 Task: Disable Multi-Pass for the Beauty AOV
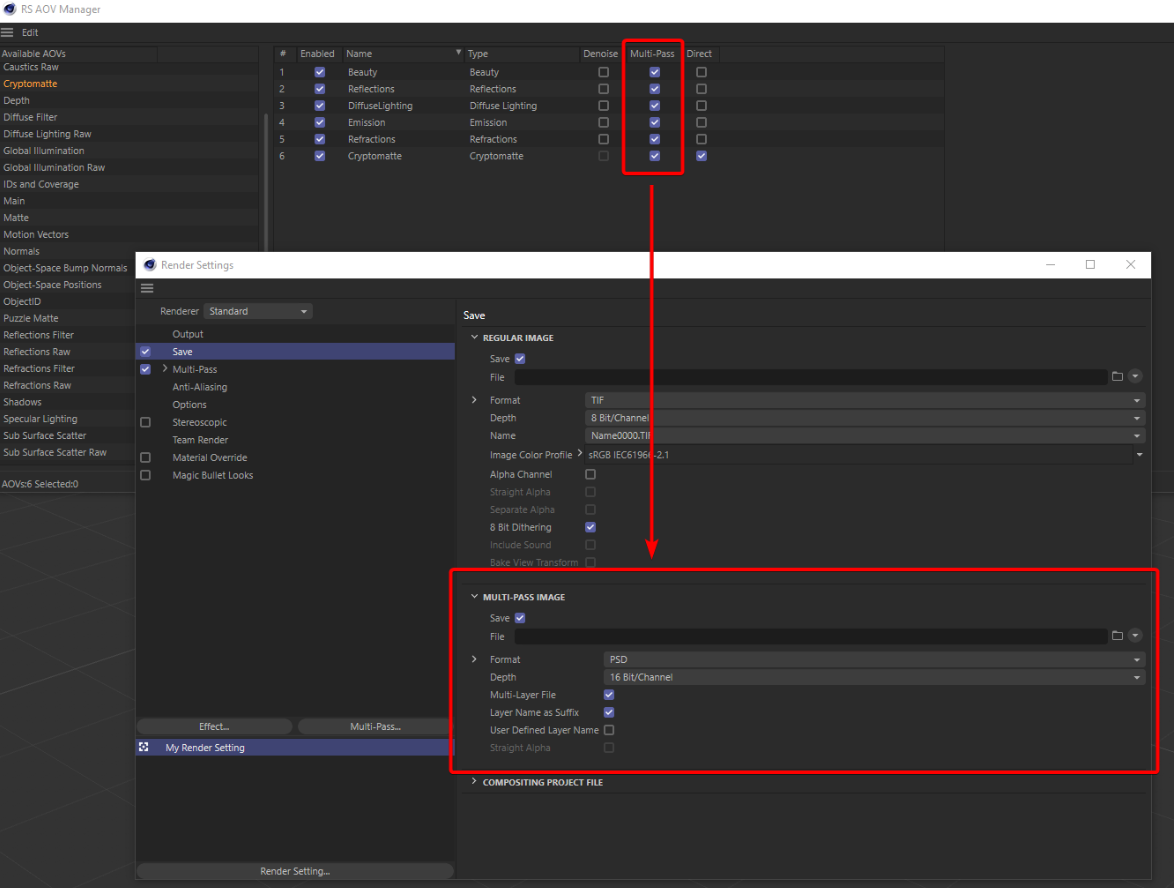(x=653, y=71)
